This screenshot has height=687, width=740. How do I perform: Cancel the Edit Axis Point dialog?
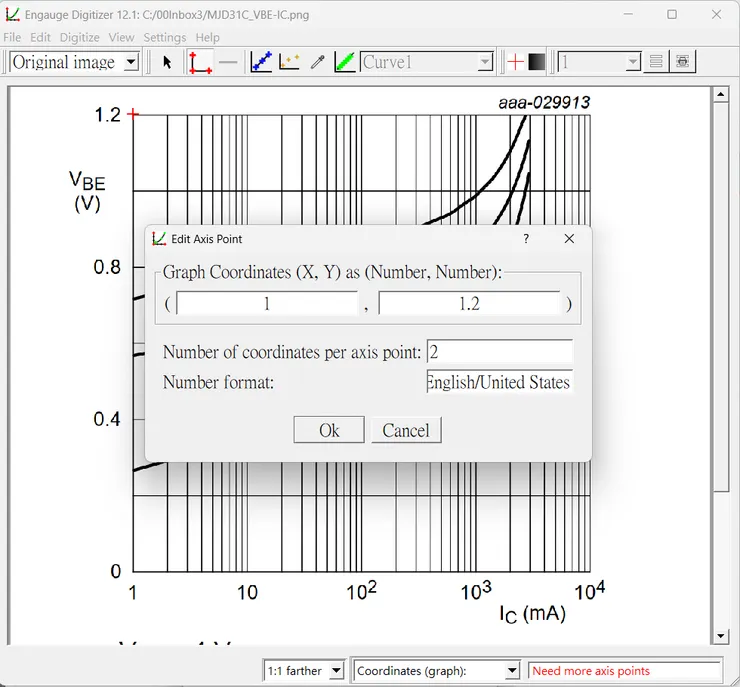pyautogui.click(x=406, y=430)
